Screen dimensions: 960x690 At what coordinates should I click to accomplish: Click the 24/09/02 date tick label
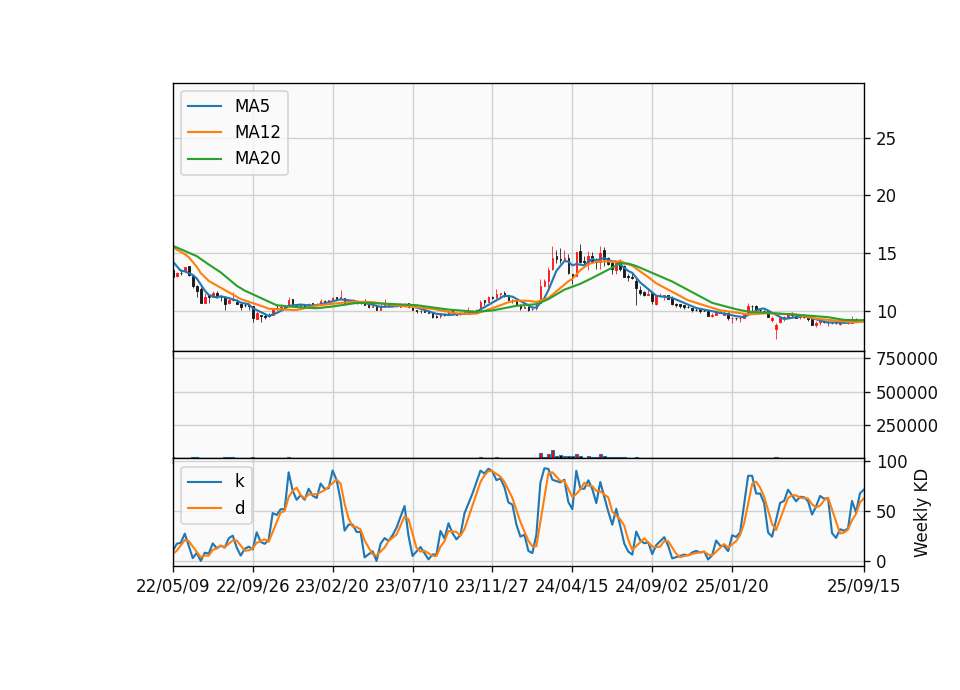[x=651, y=586]
